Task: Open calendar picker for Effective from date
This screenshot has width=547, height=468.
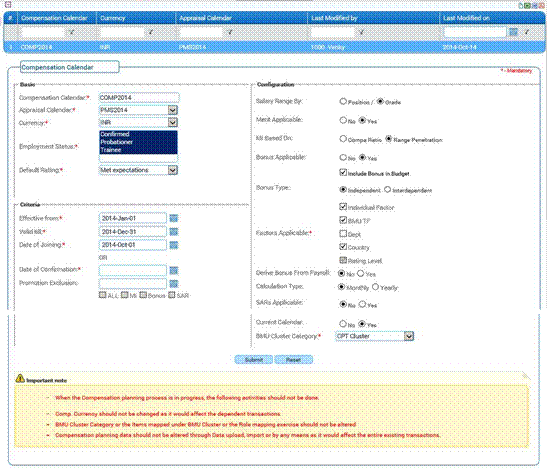Action: (x=174, y=218)
